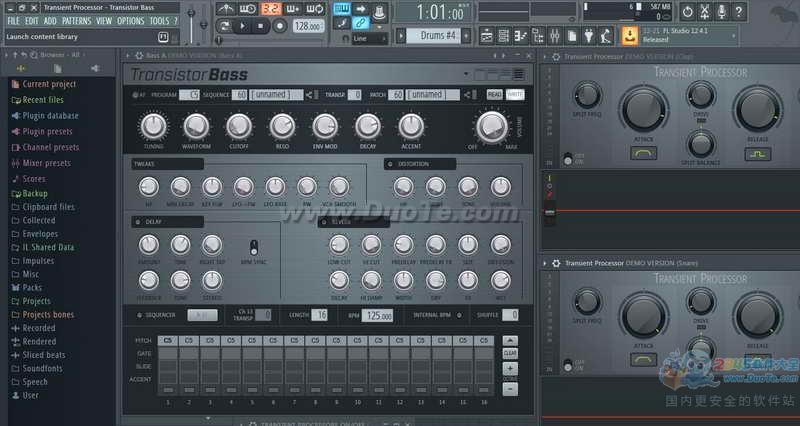The width and height of the screenshot is (800, 426).
Task: Open the TOOLS menu
Action: [x=159, y=21]
